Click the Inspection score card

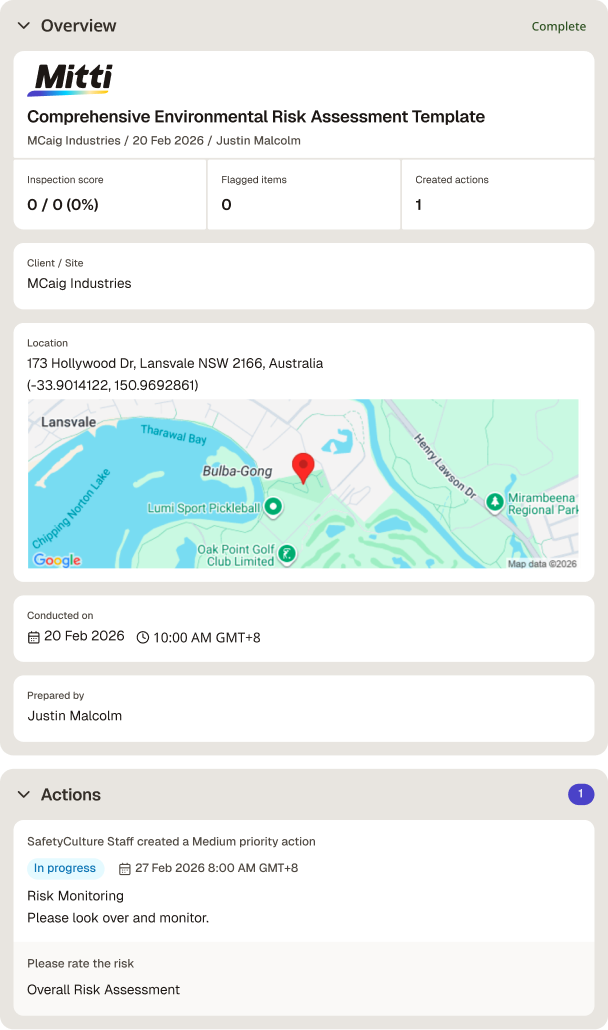110,194
